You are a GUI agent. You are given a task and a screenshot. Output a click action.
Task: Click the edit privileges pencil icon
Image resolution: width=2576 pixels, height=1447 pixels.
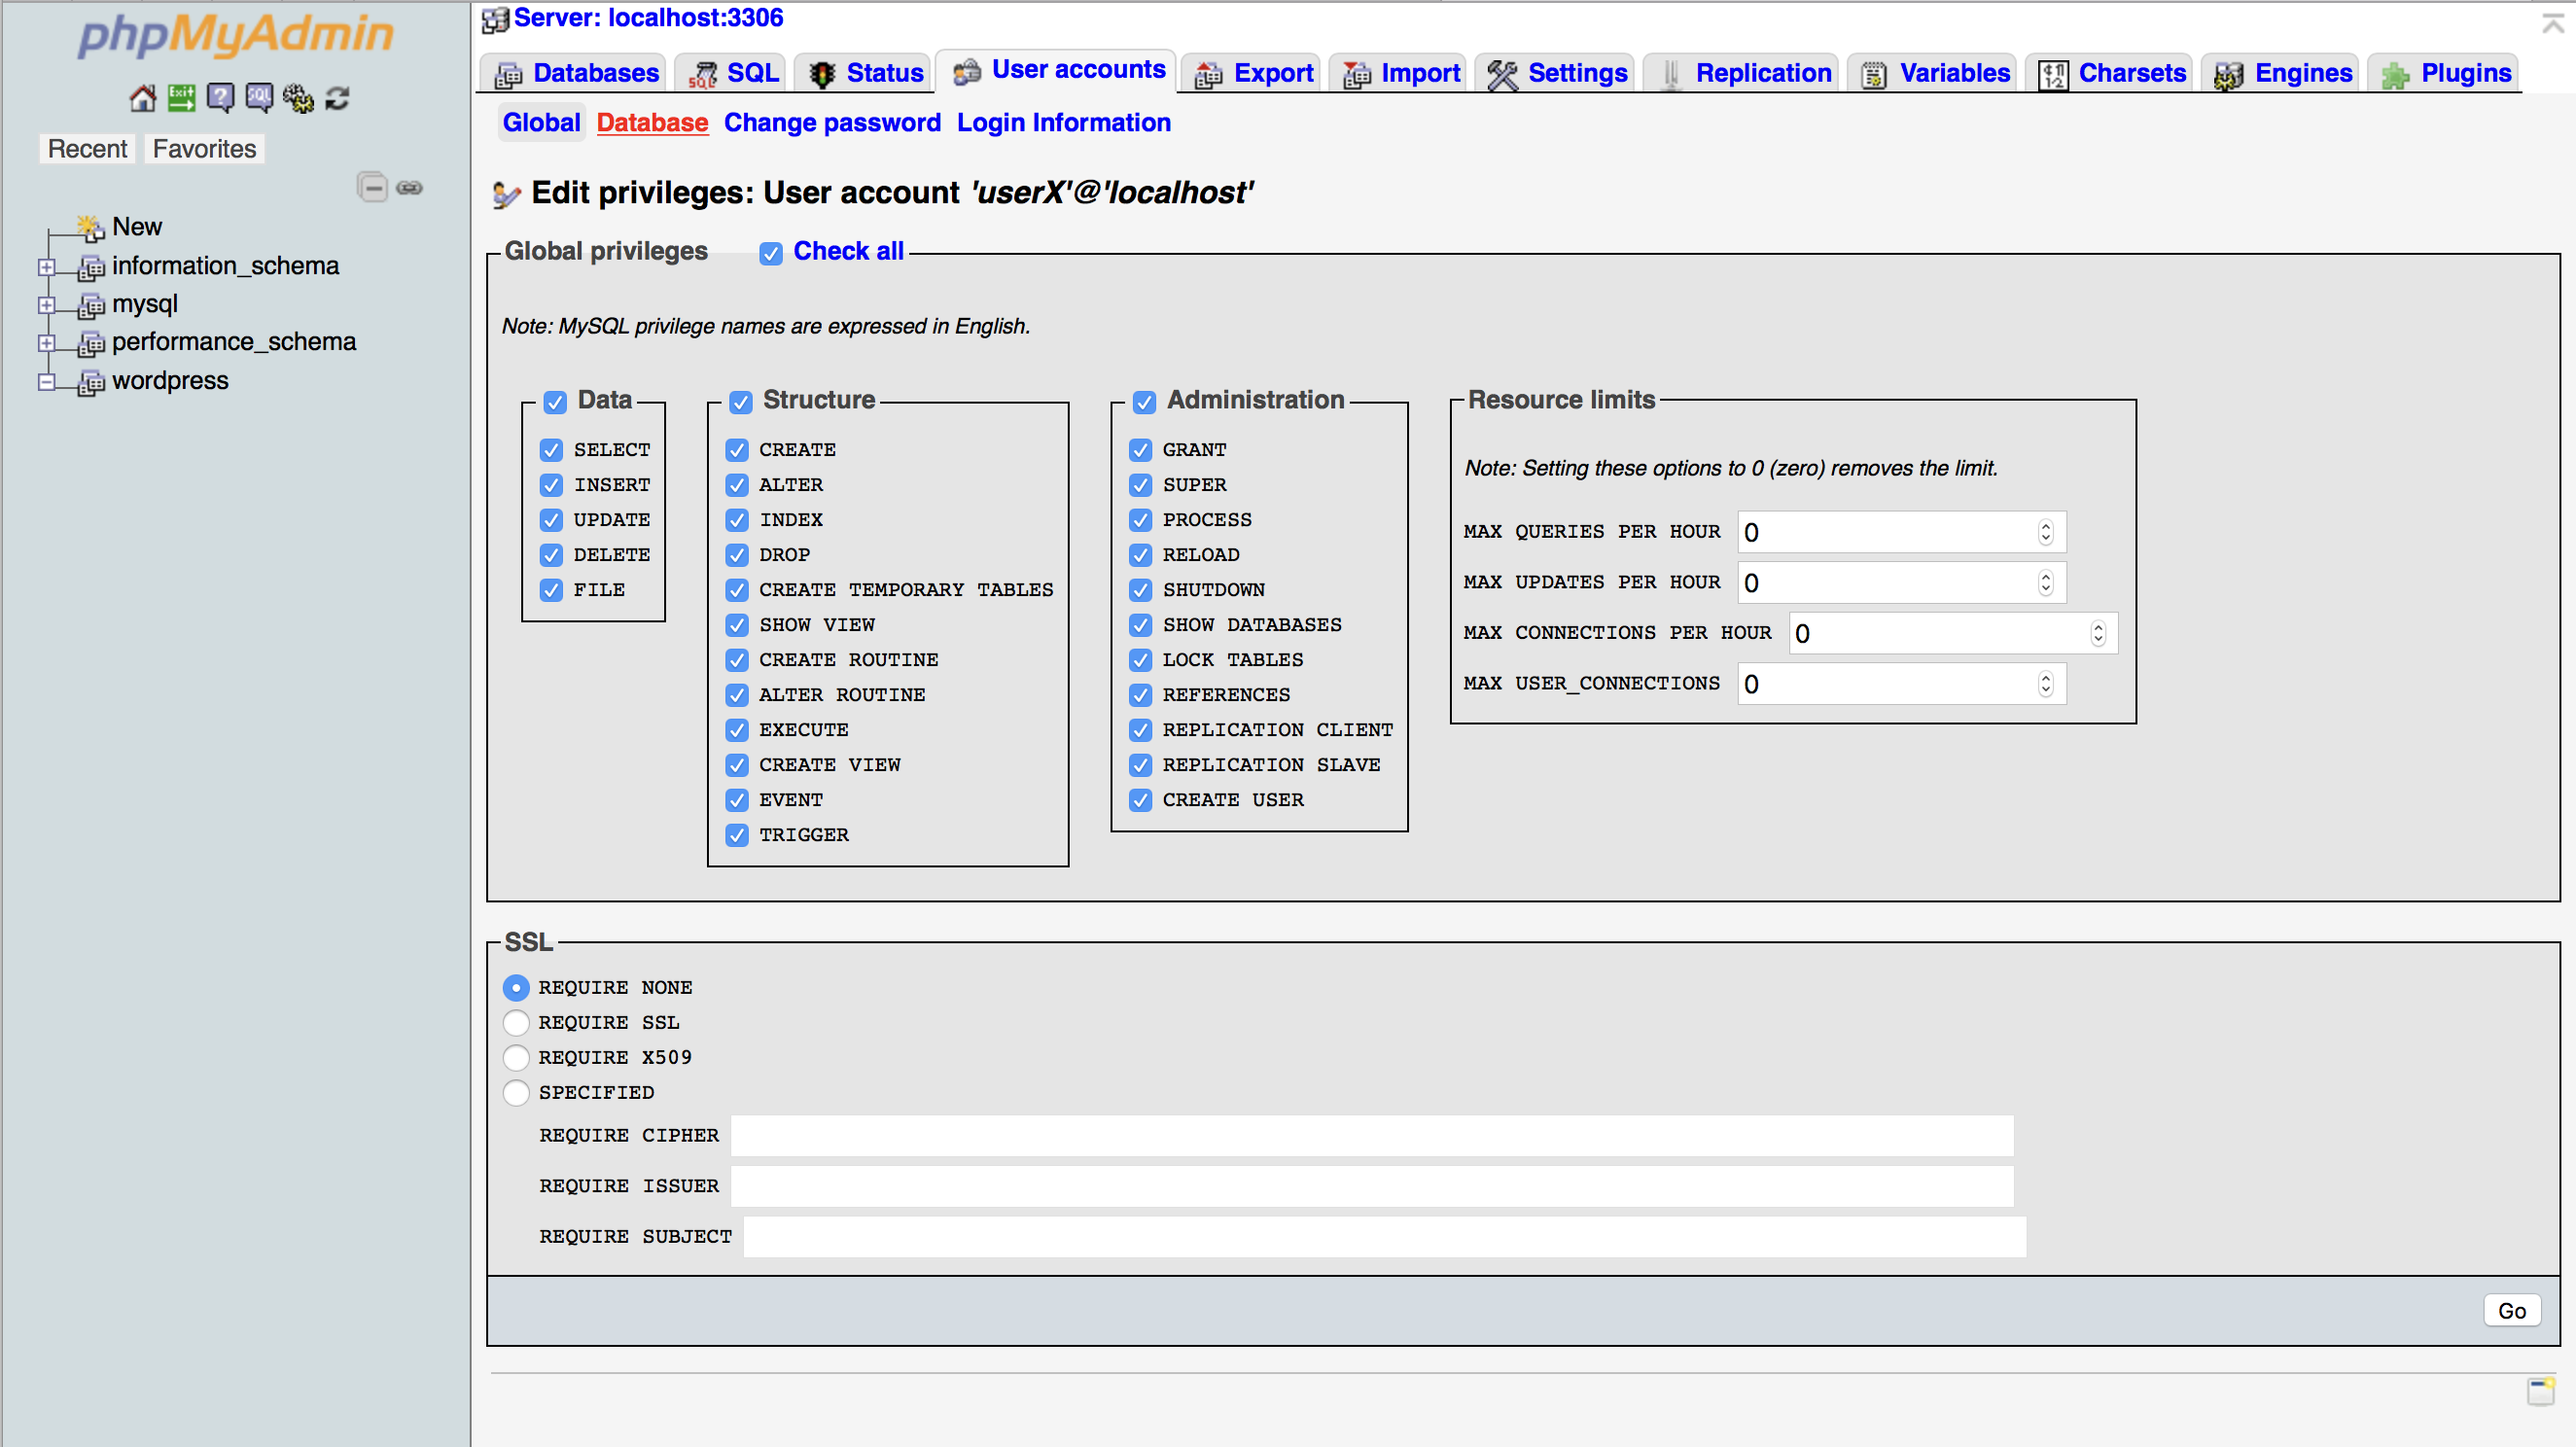pyautogui.click(x=507, y=194)
